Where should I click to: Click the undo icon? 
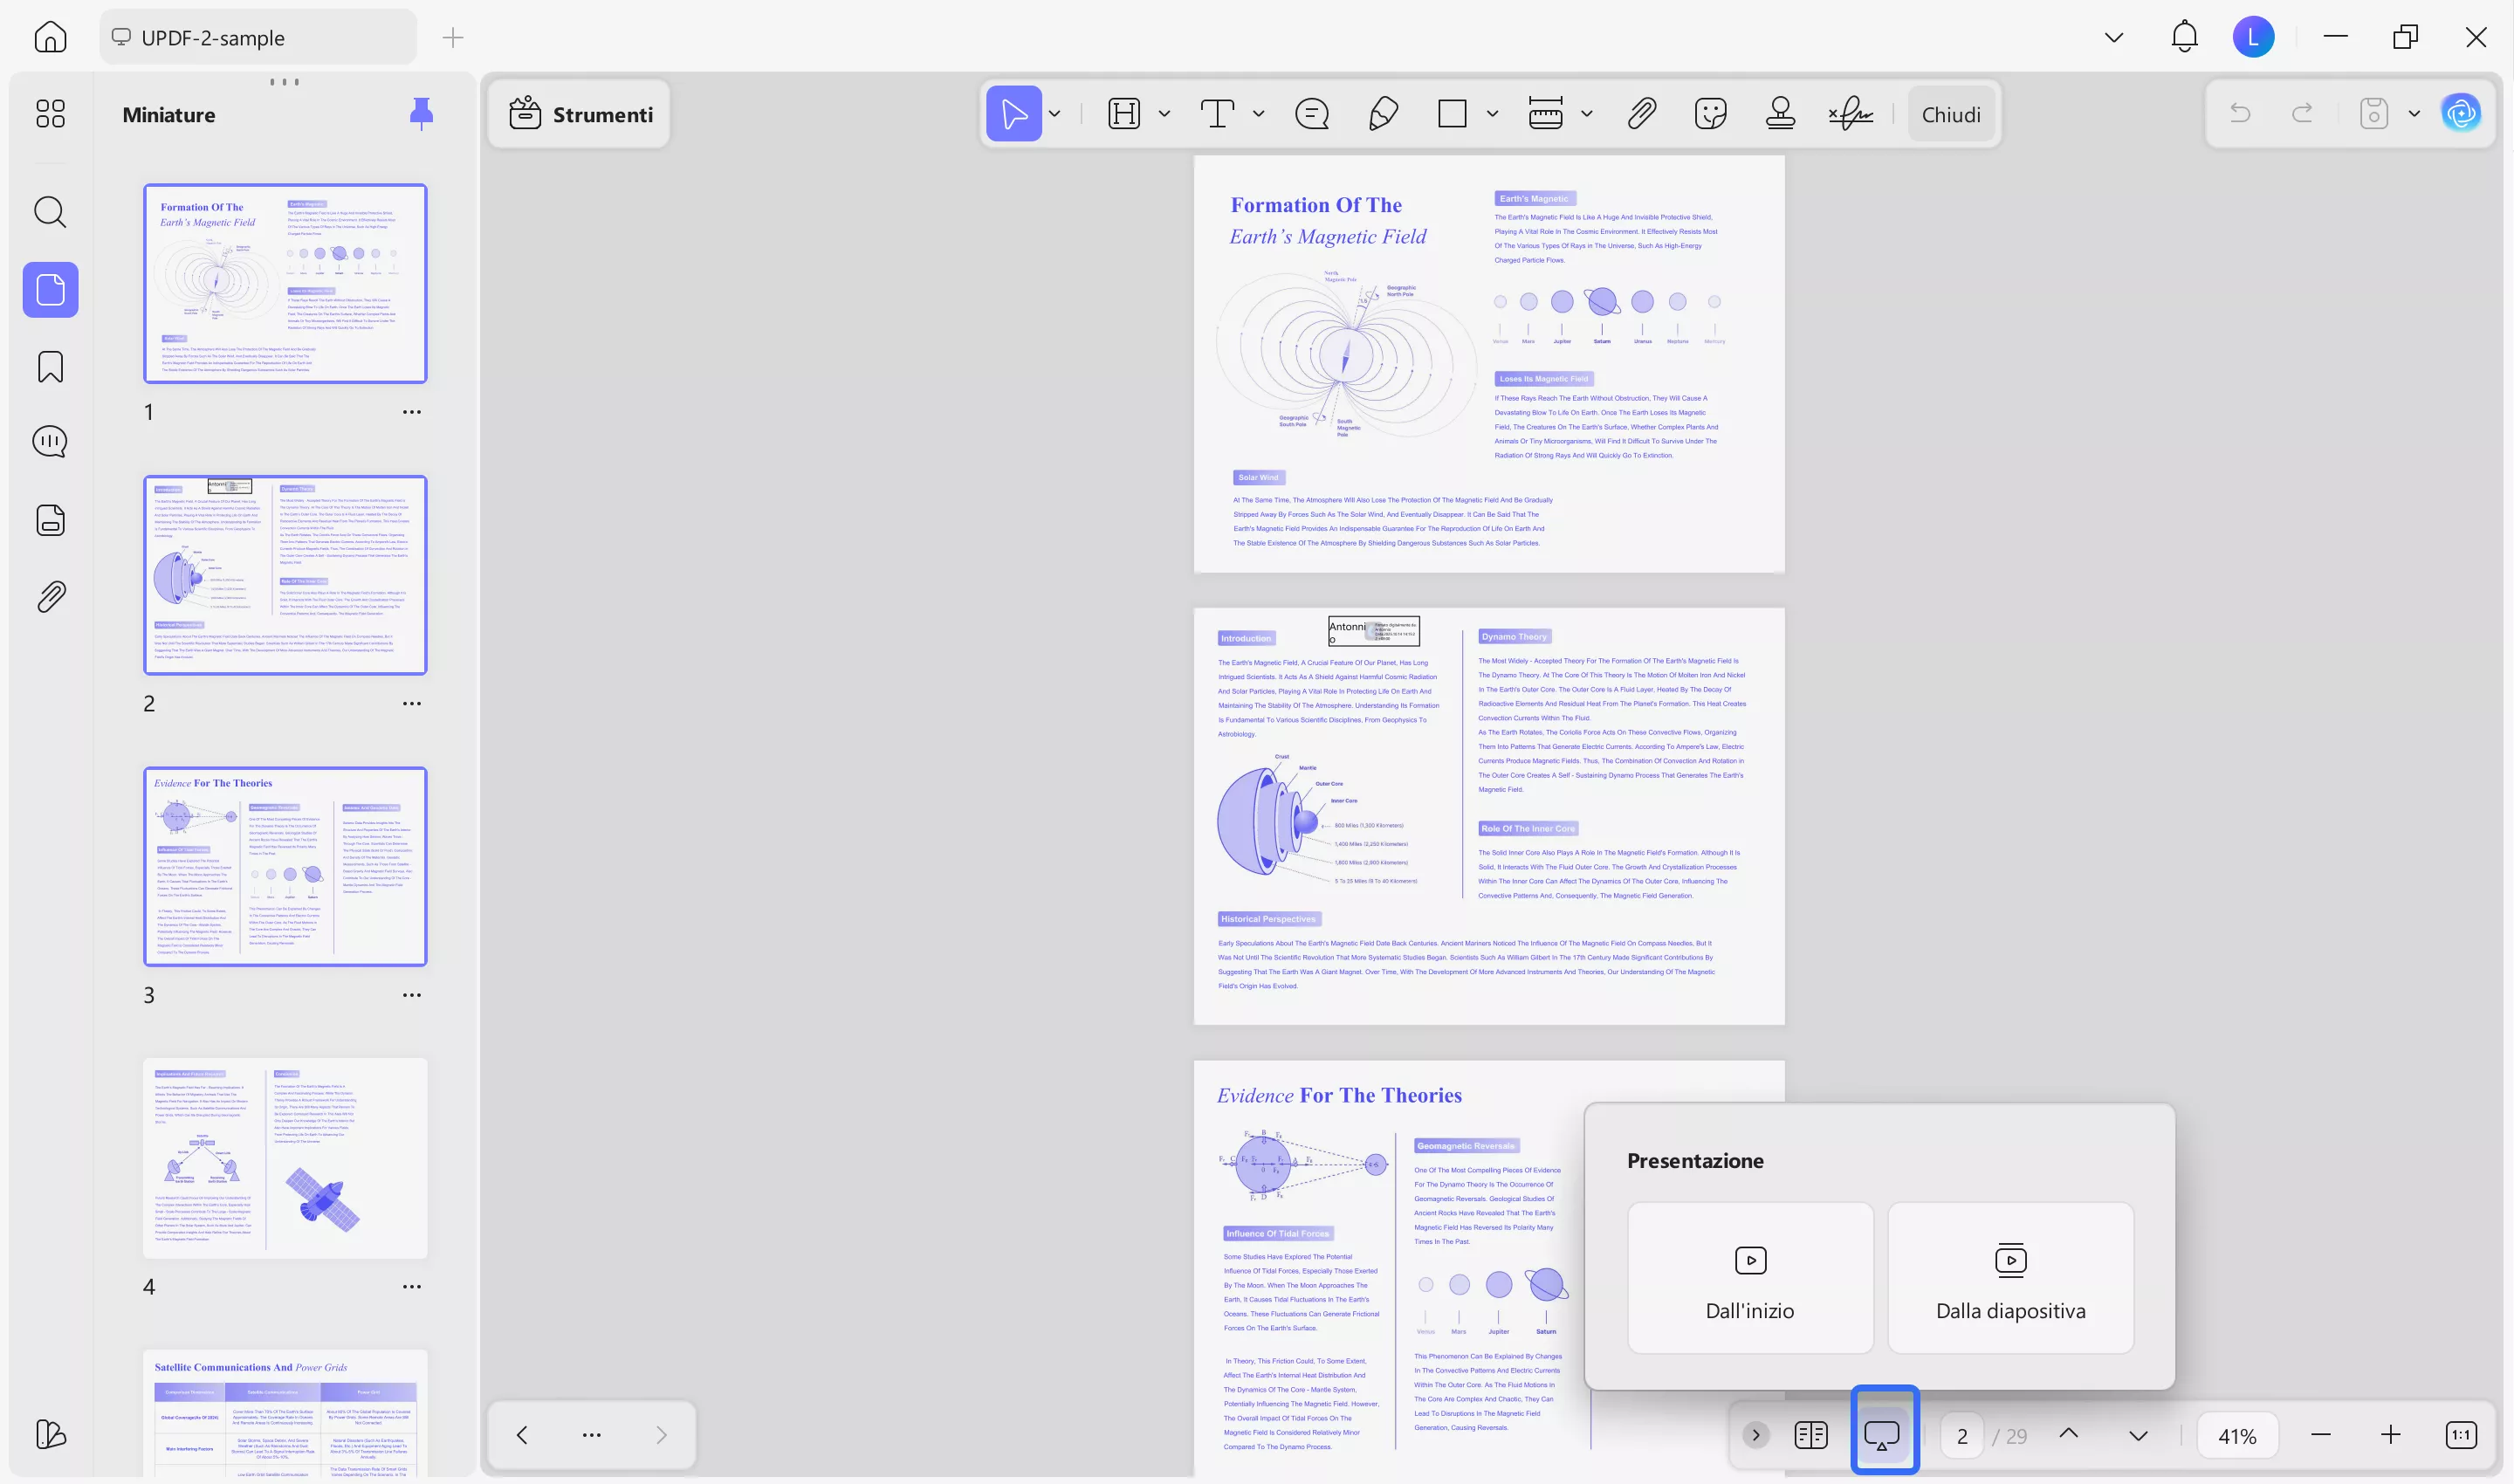coord(2240,113)
